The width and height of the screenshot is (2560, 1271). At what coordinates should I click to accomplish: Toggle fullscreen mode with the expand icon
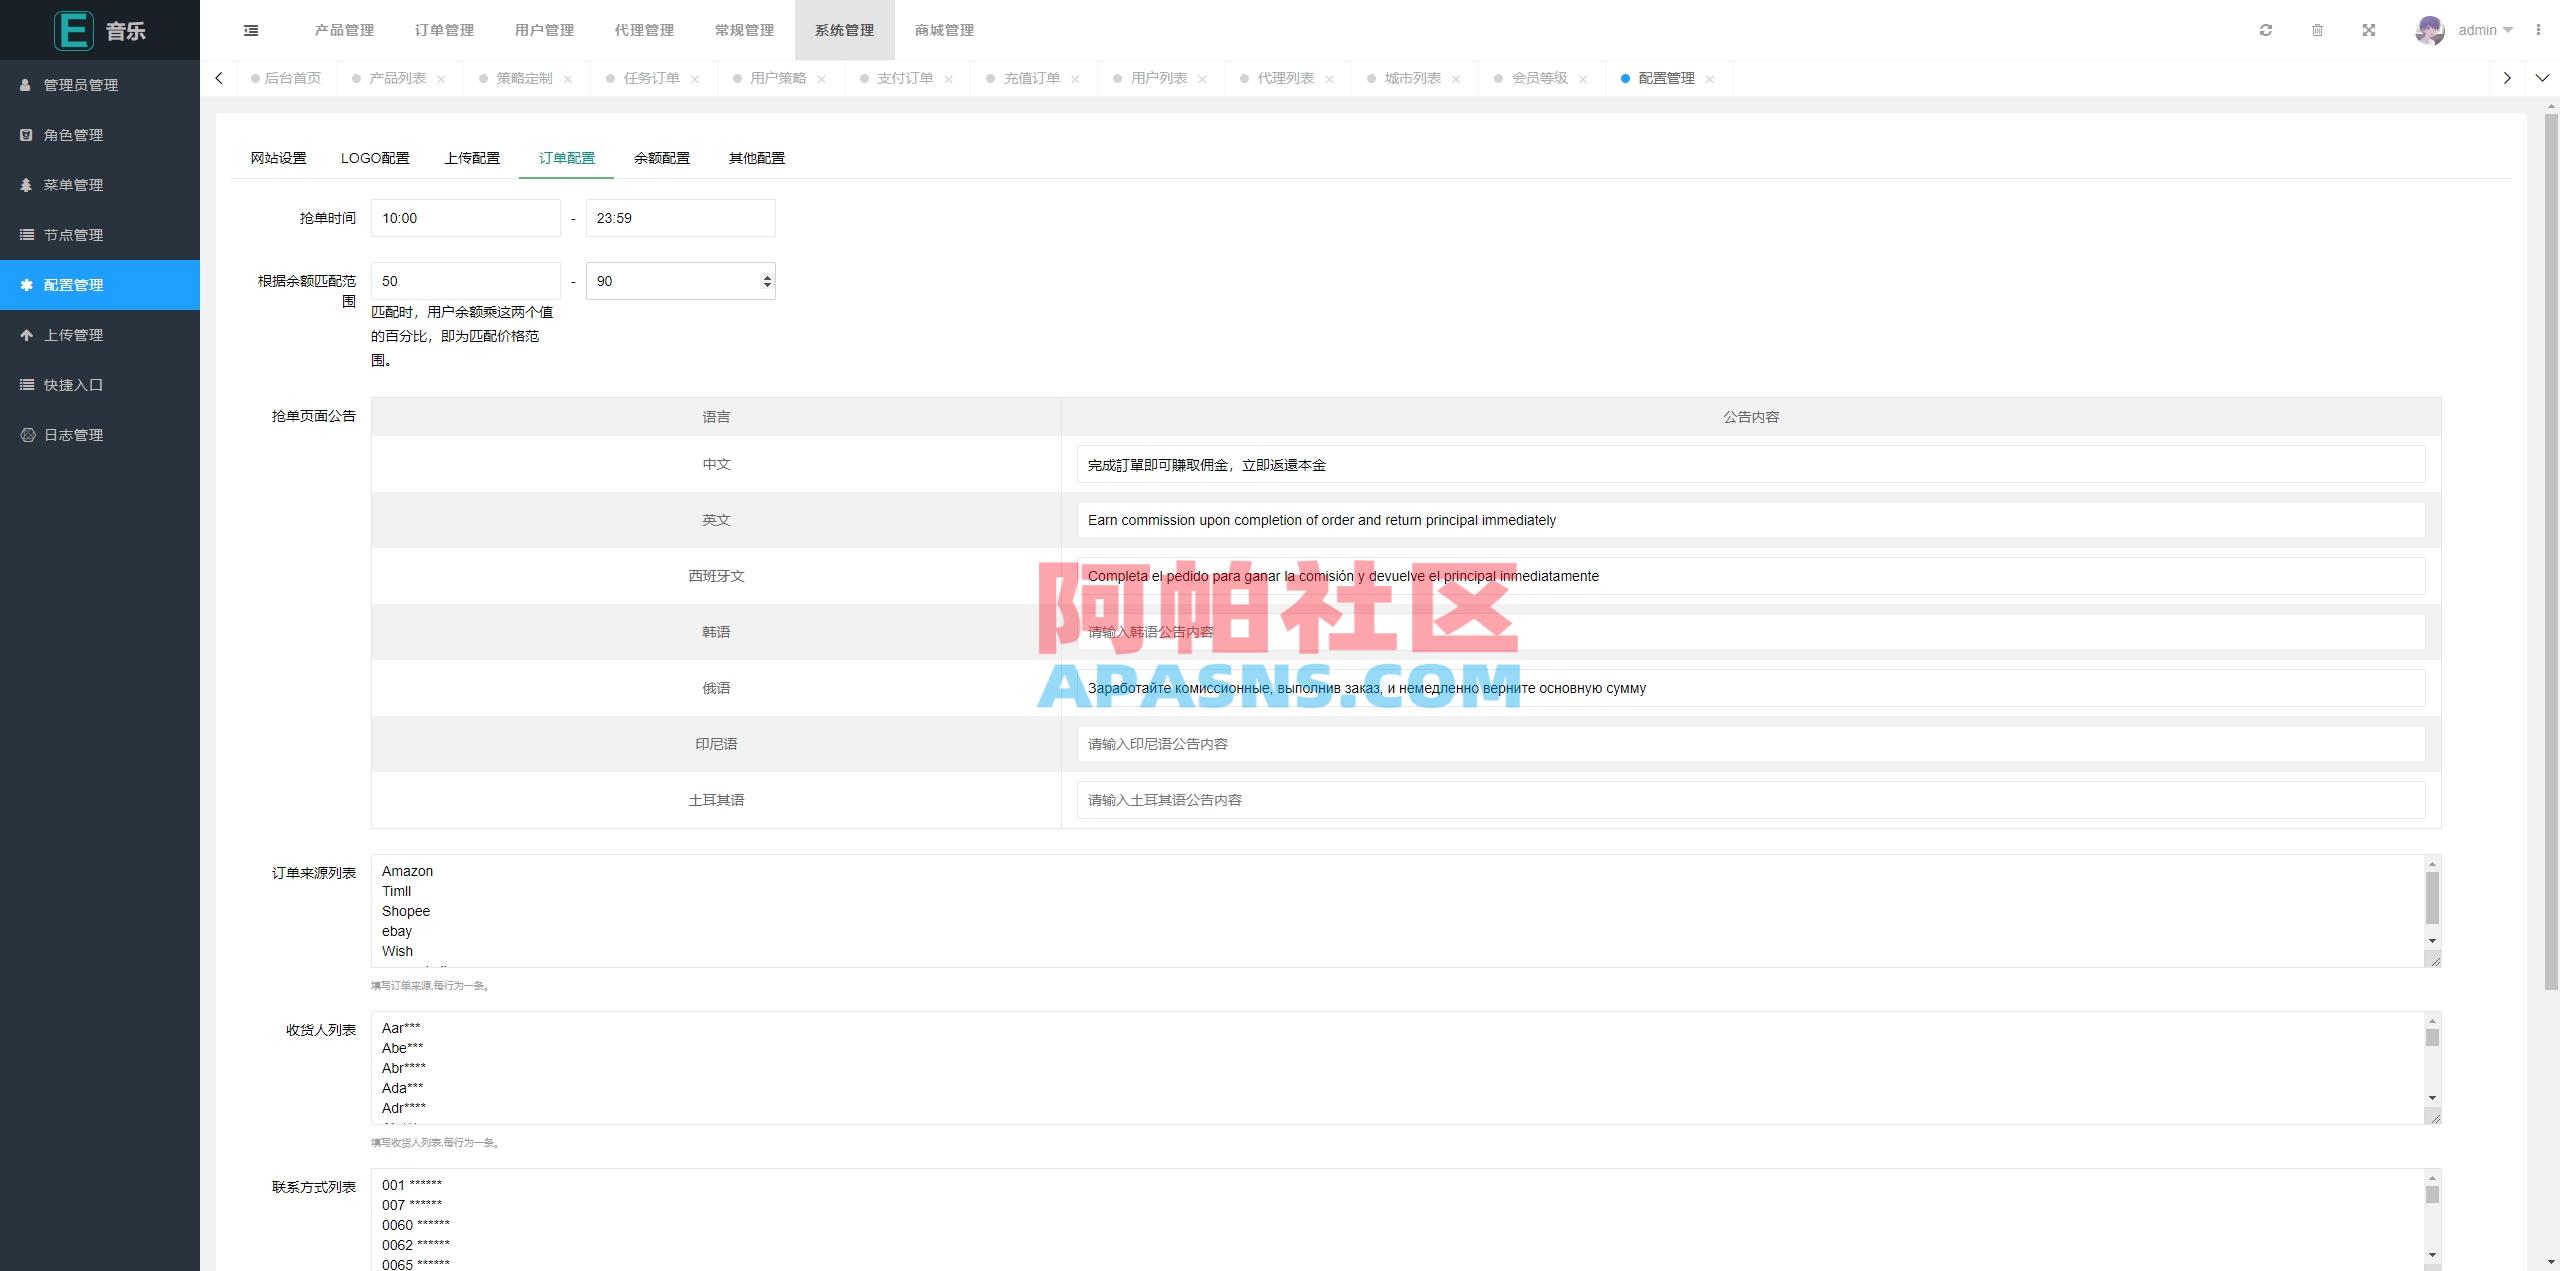tap(2369, 30)
